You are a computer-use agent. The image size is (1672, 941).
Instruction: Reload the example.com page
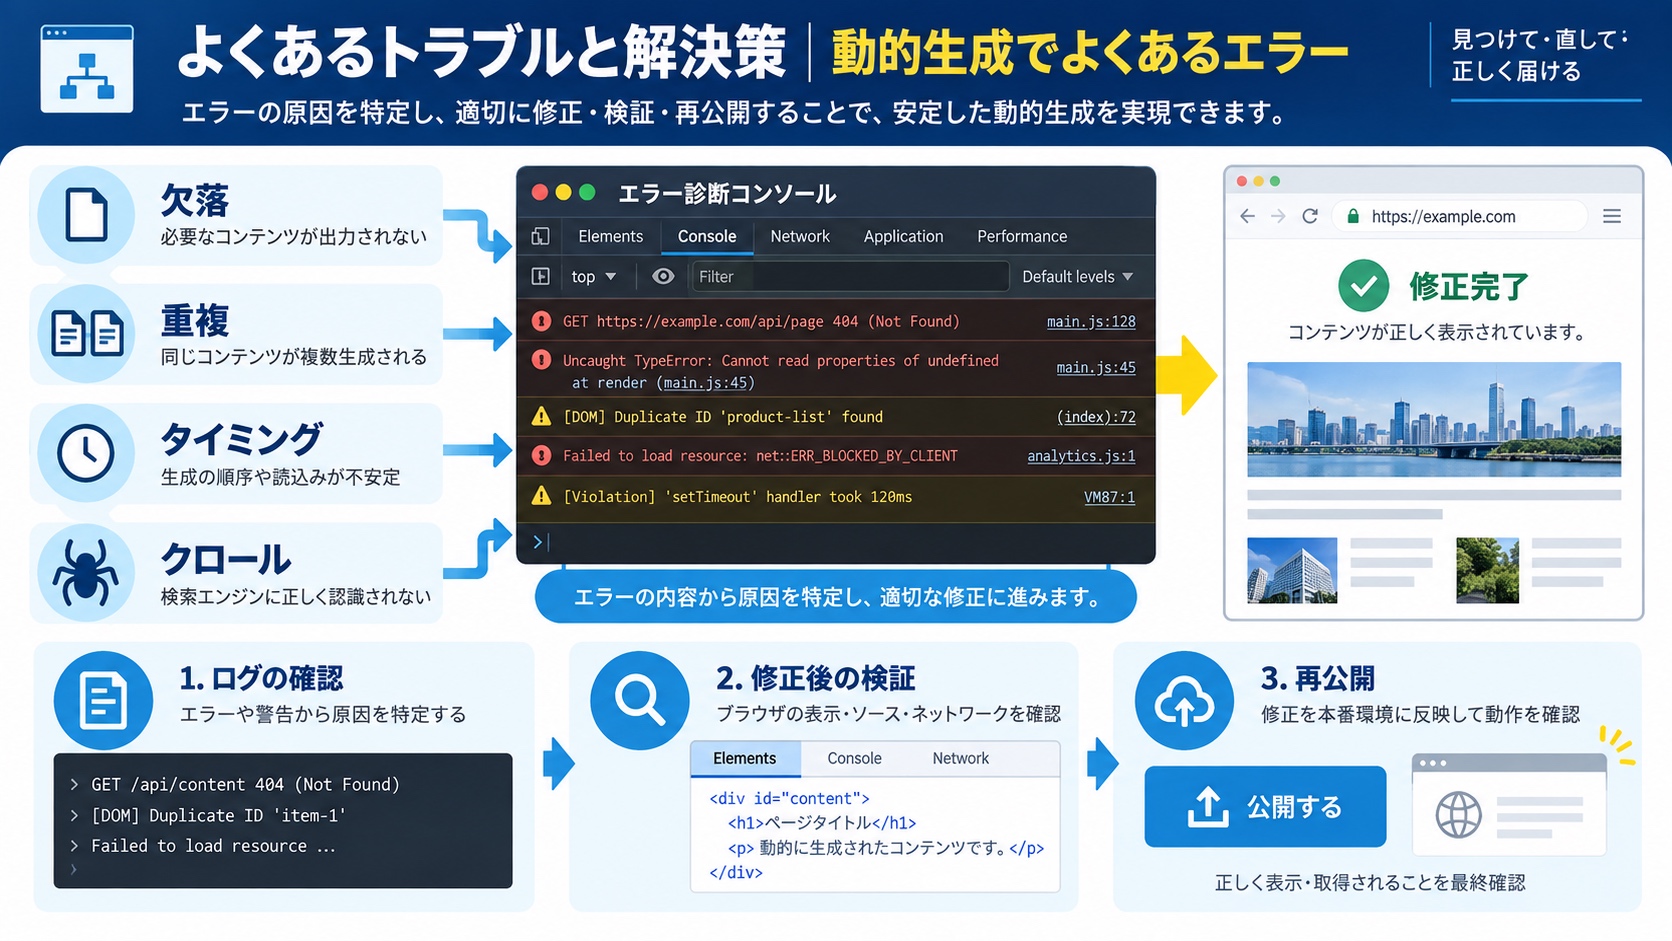[1310, 216]
